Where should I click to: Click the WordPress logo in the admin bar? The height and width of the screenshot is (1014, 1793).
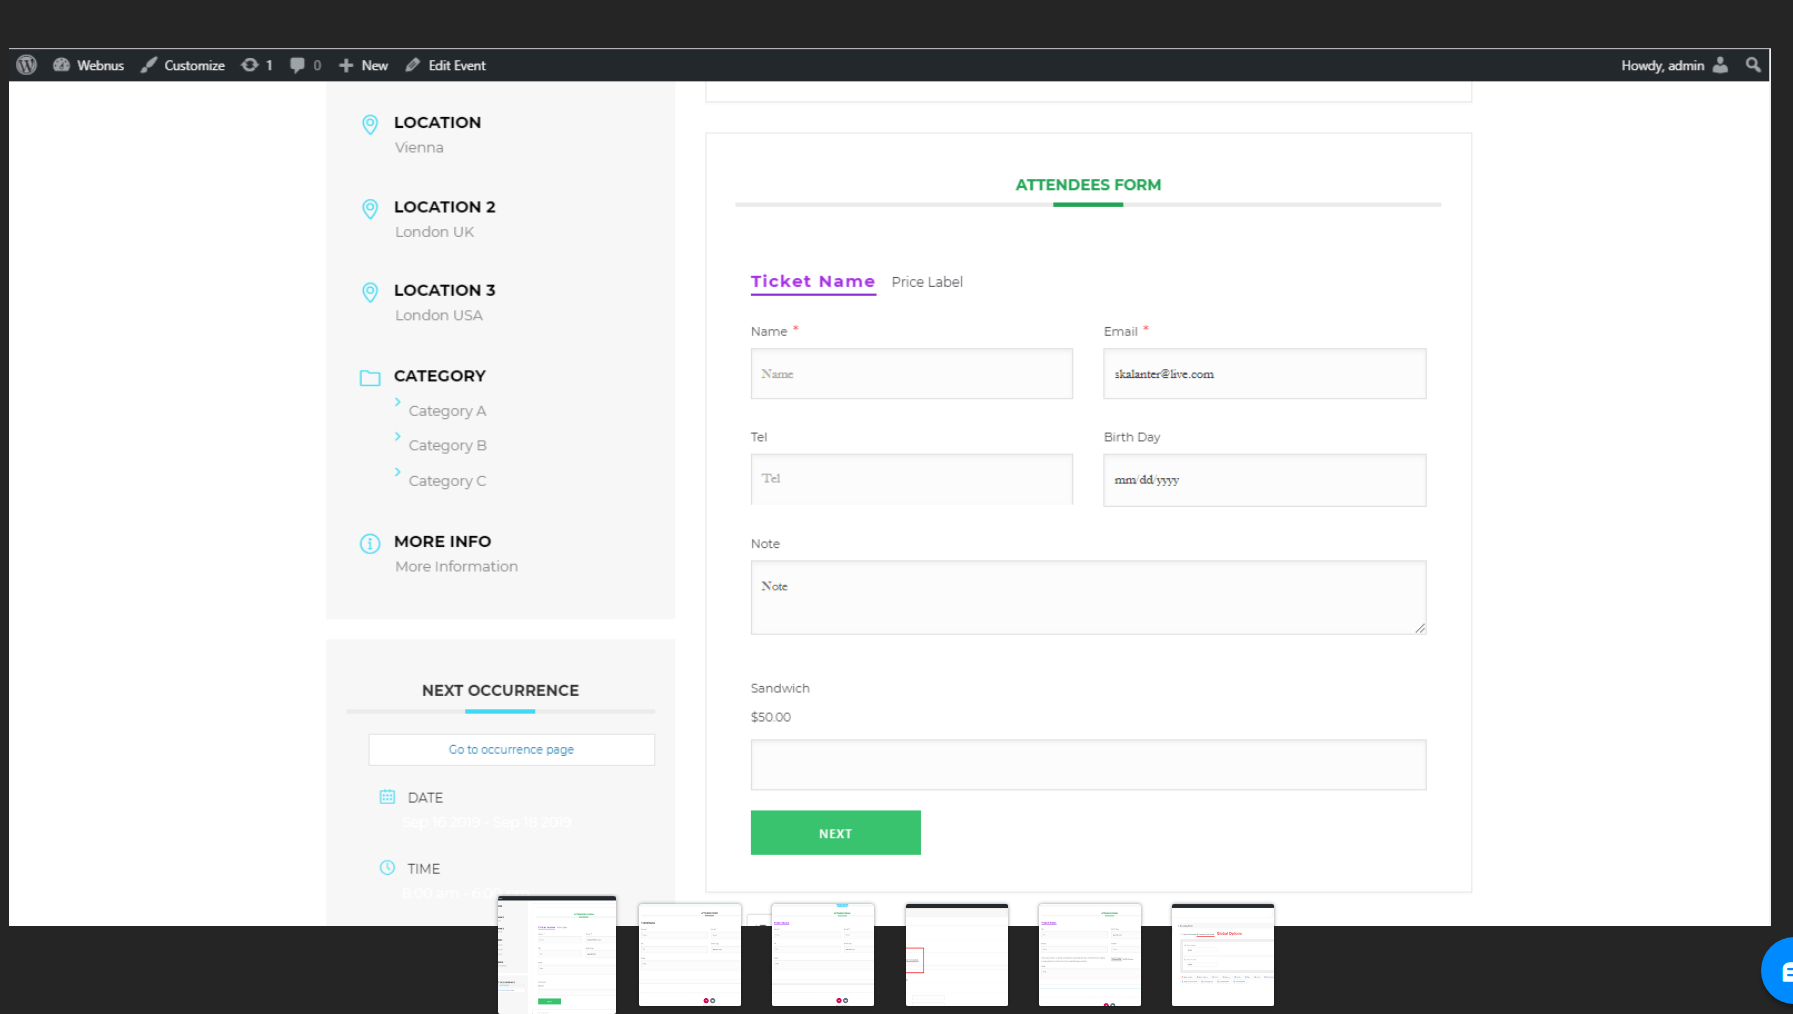click(25, 65)
